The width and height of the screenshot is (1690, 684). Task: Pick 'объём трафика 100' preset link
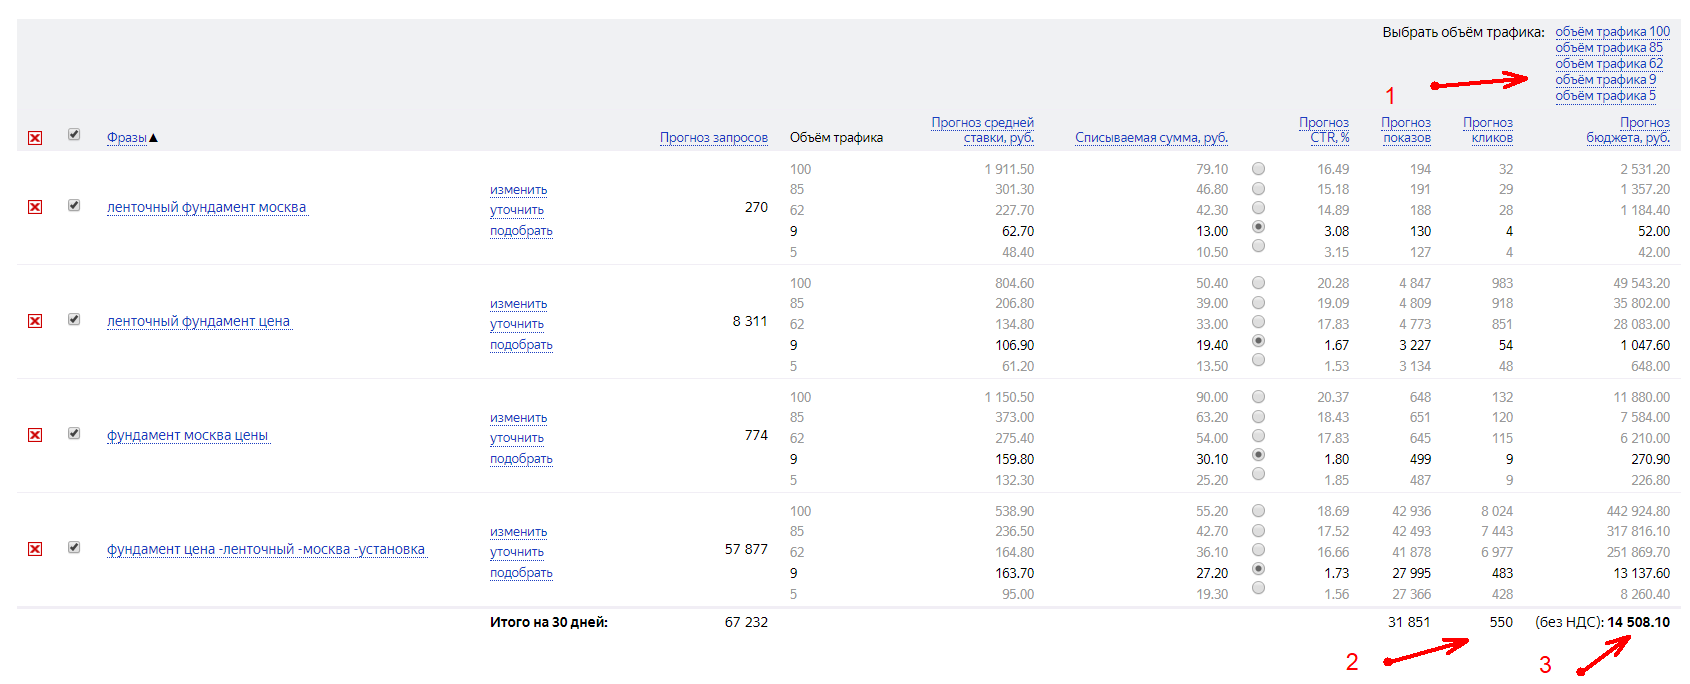pos(1612,32)
